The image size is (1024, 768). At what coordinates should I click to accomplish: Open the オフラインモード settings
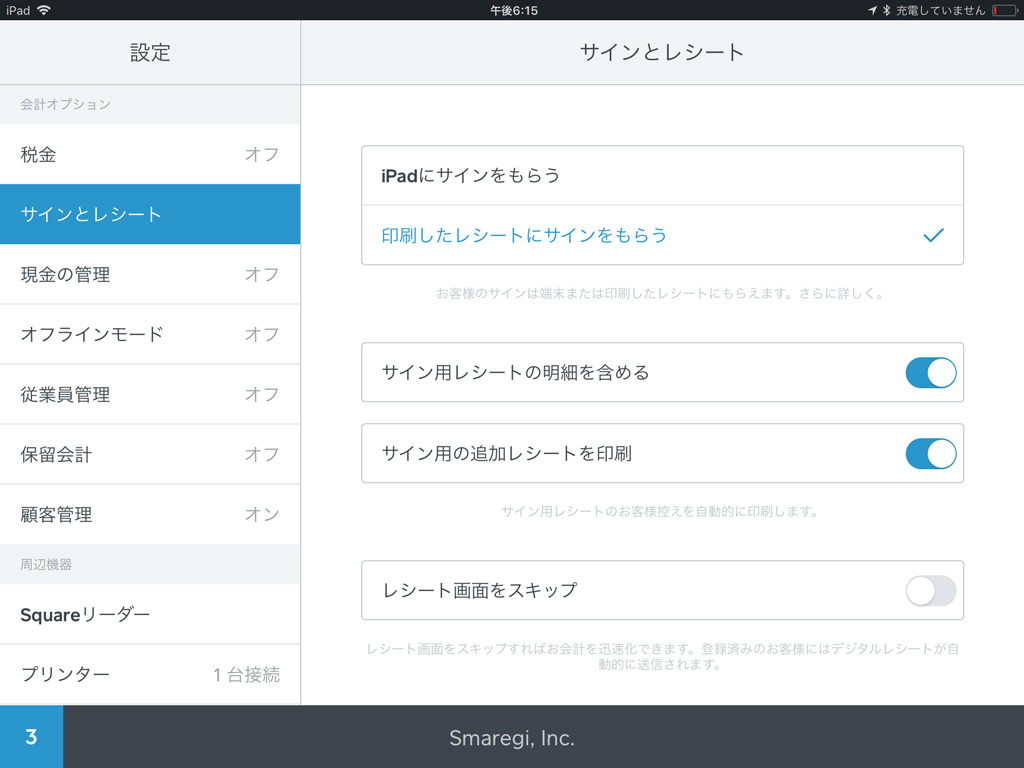pos(150,334)
